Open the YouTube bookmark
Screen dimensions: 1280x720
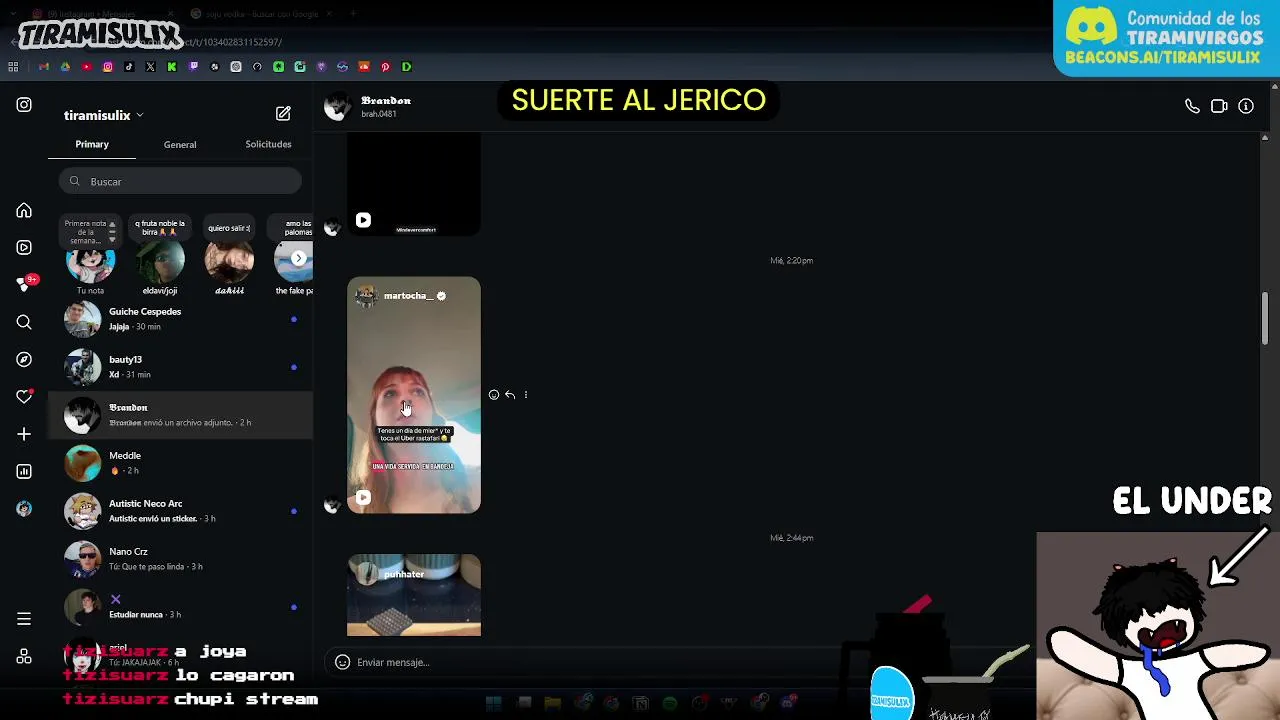pyautogui.click(x=86, y=67)
